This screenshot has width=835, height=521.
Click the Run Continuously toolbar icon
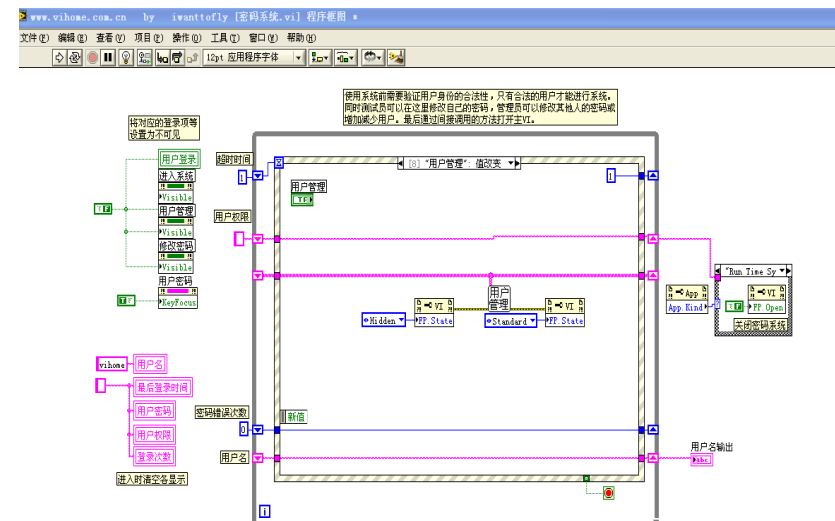[x=75, y=58]
